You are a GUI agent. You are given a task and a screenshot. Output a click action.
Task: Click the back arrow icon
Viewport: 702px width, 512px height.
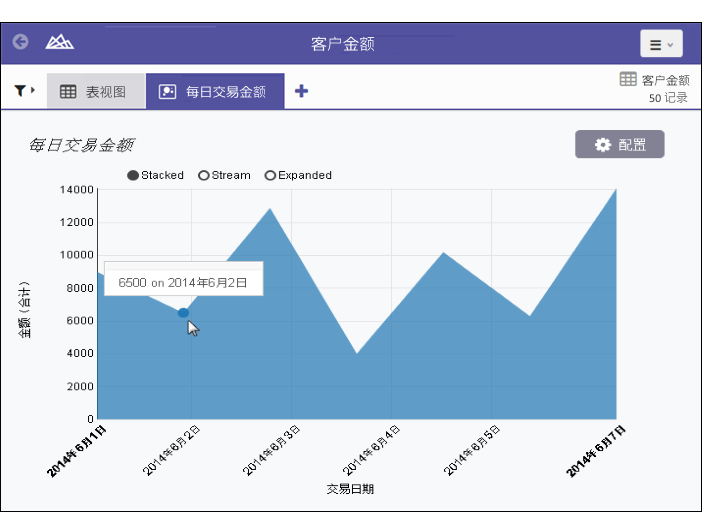(x=20, y=43)
